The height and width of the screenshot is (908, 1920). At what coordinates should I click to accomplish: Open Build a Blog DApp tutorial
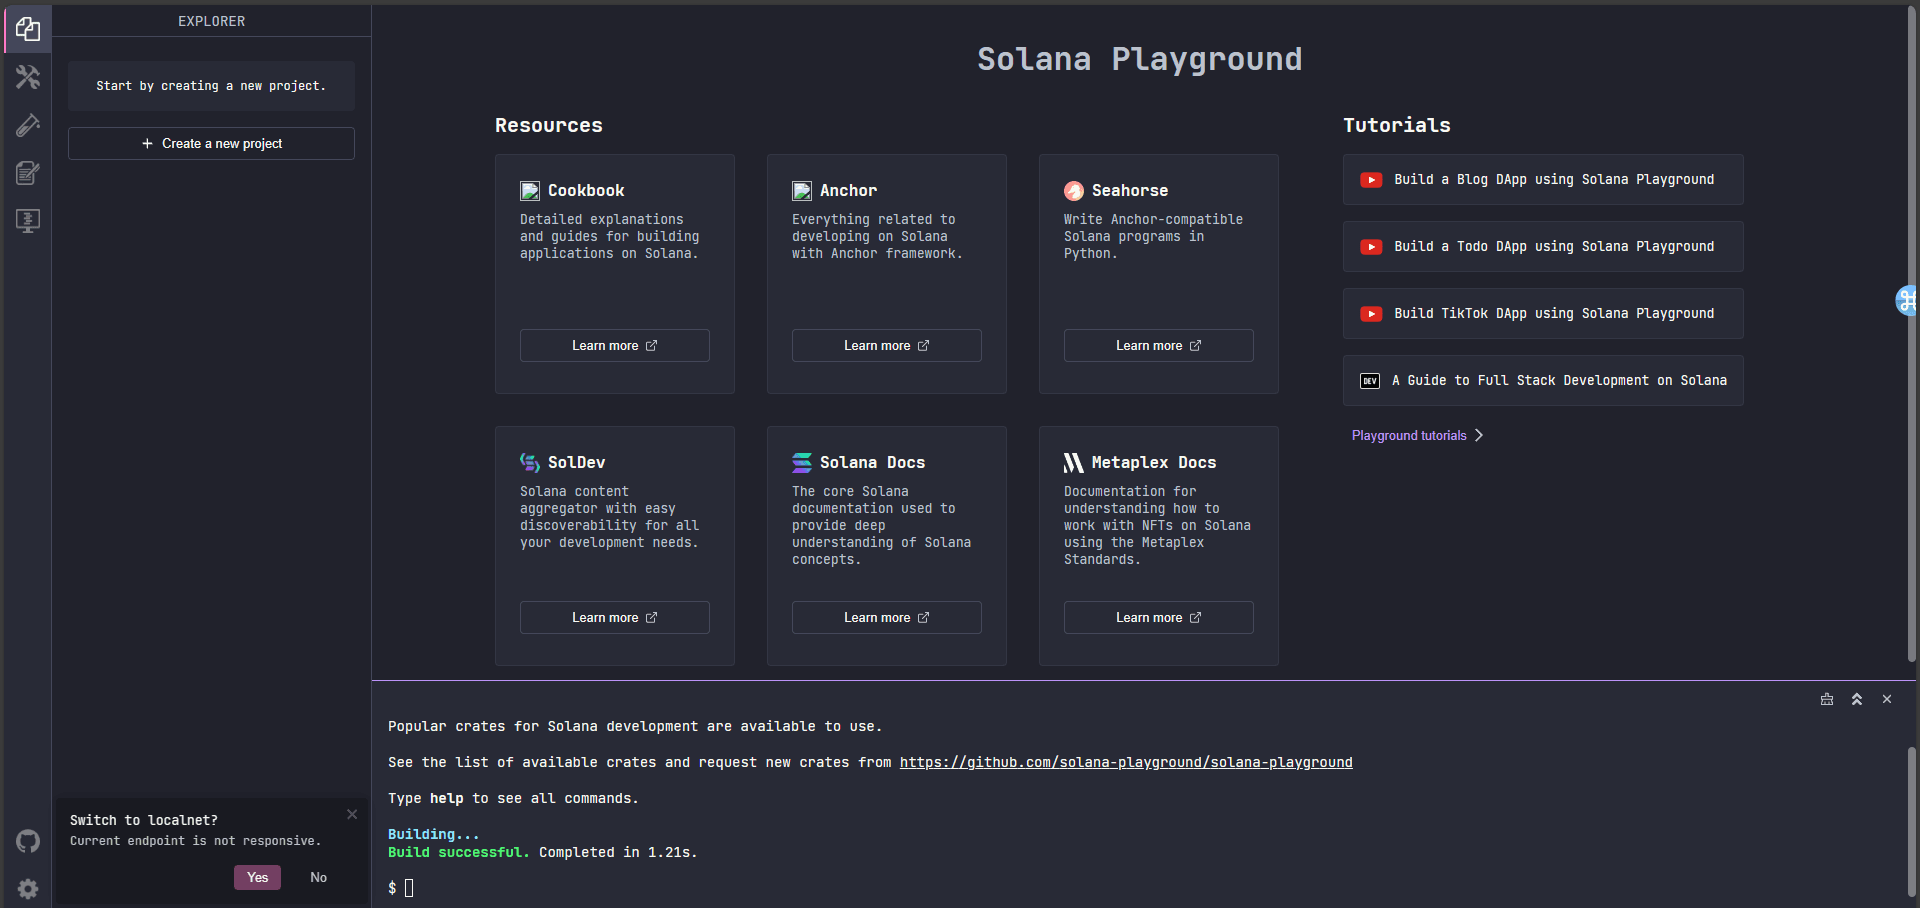pyautogui.click(x=1542, y=180)
